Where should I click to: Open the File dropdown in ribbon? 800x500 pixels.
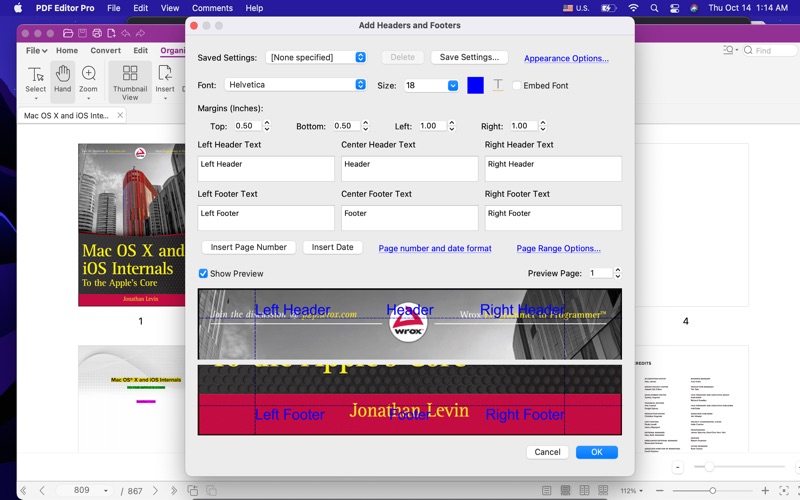coord(36,51)
